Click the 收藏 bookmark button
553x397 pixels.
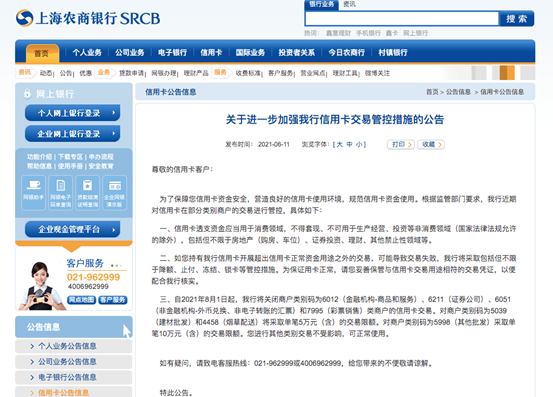click(431, 145)
